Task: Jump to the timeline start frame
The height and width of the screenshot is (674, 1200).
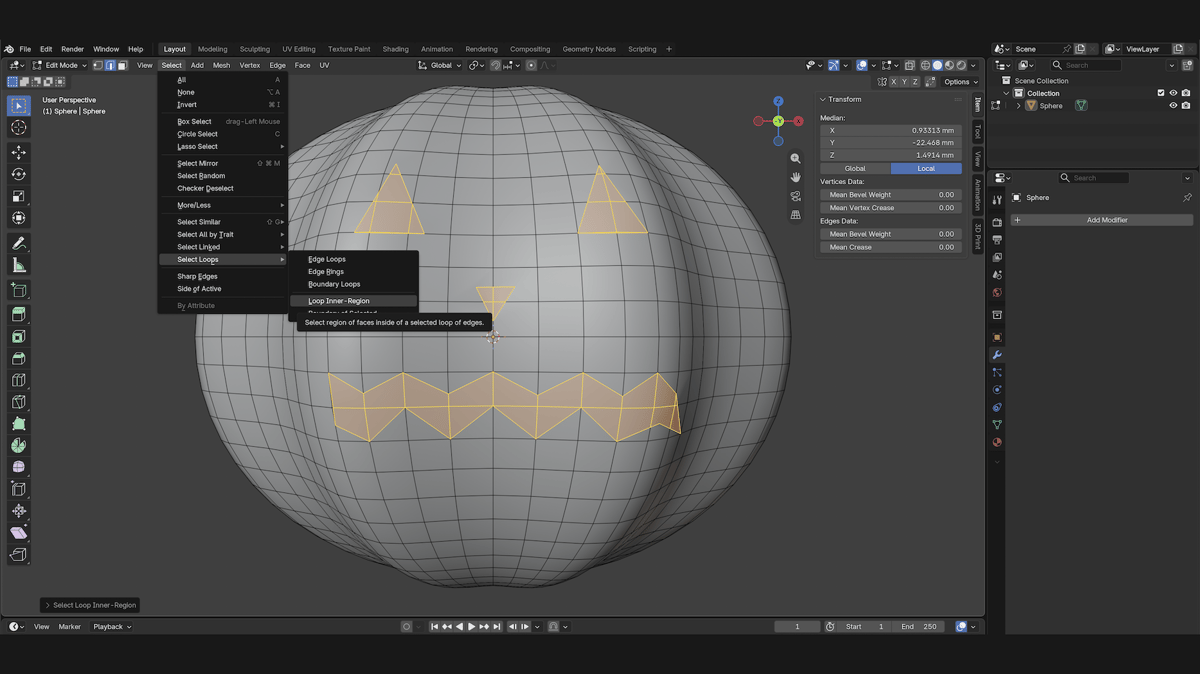Action: (435, 627)
